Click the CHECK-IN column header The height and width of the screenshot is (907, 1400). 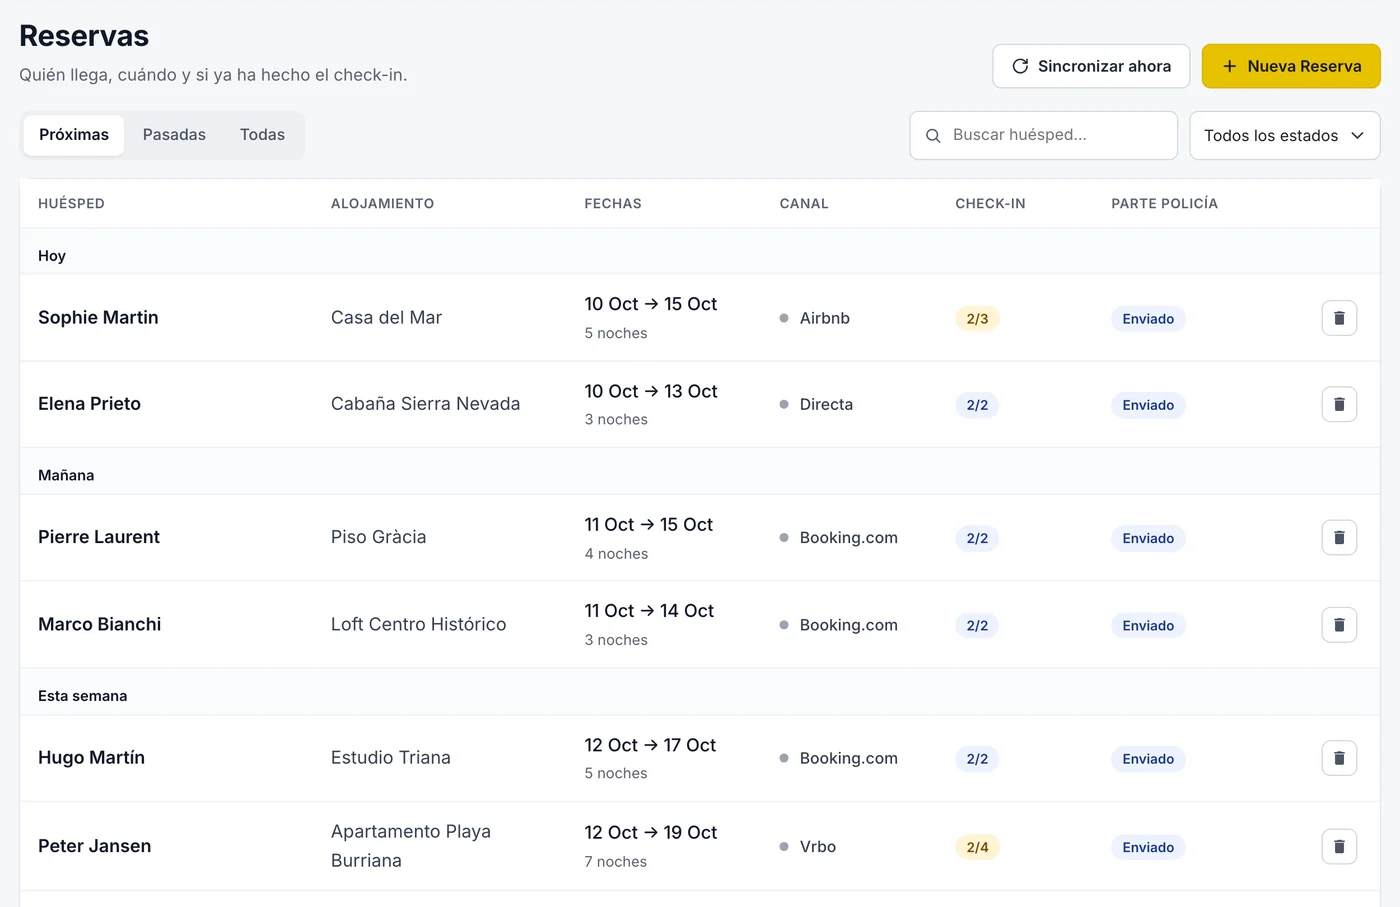990,203
